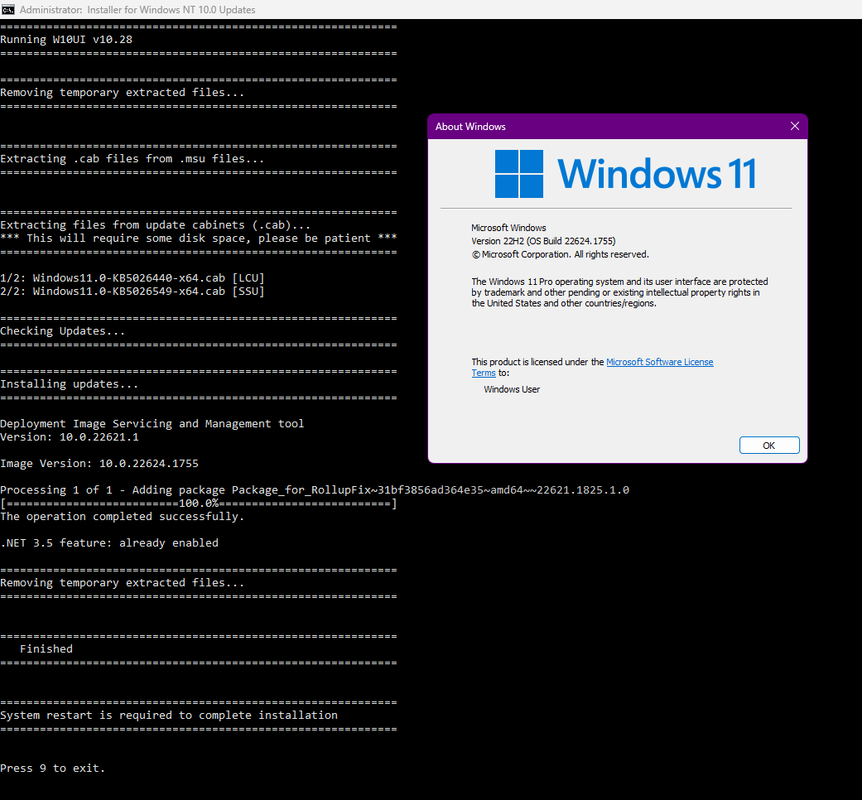Click 'Deployment Image Servicing and Management tool' text
The height and width of the screenshot is (800, 862).
(x=152, y=424)
